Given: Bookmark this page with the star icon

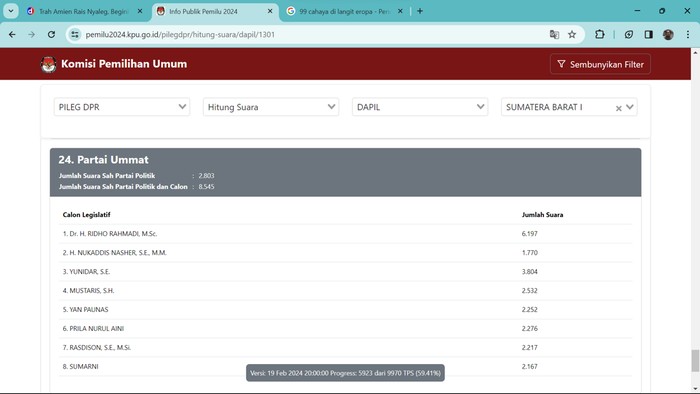Looking at the screenshot, I should tap(572, 34).
